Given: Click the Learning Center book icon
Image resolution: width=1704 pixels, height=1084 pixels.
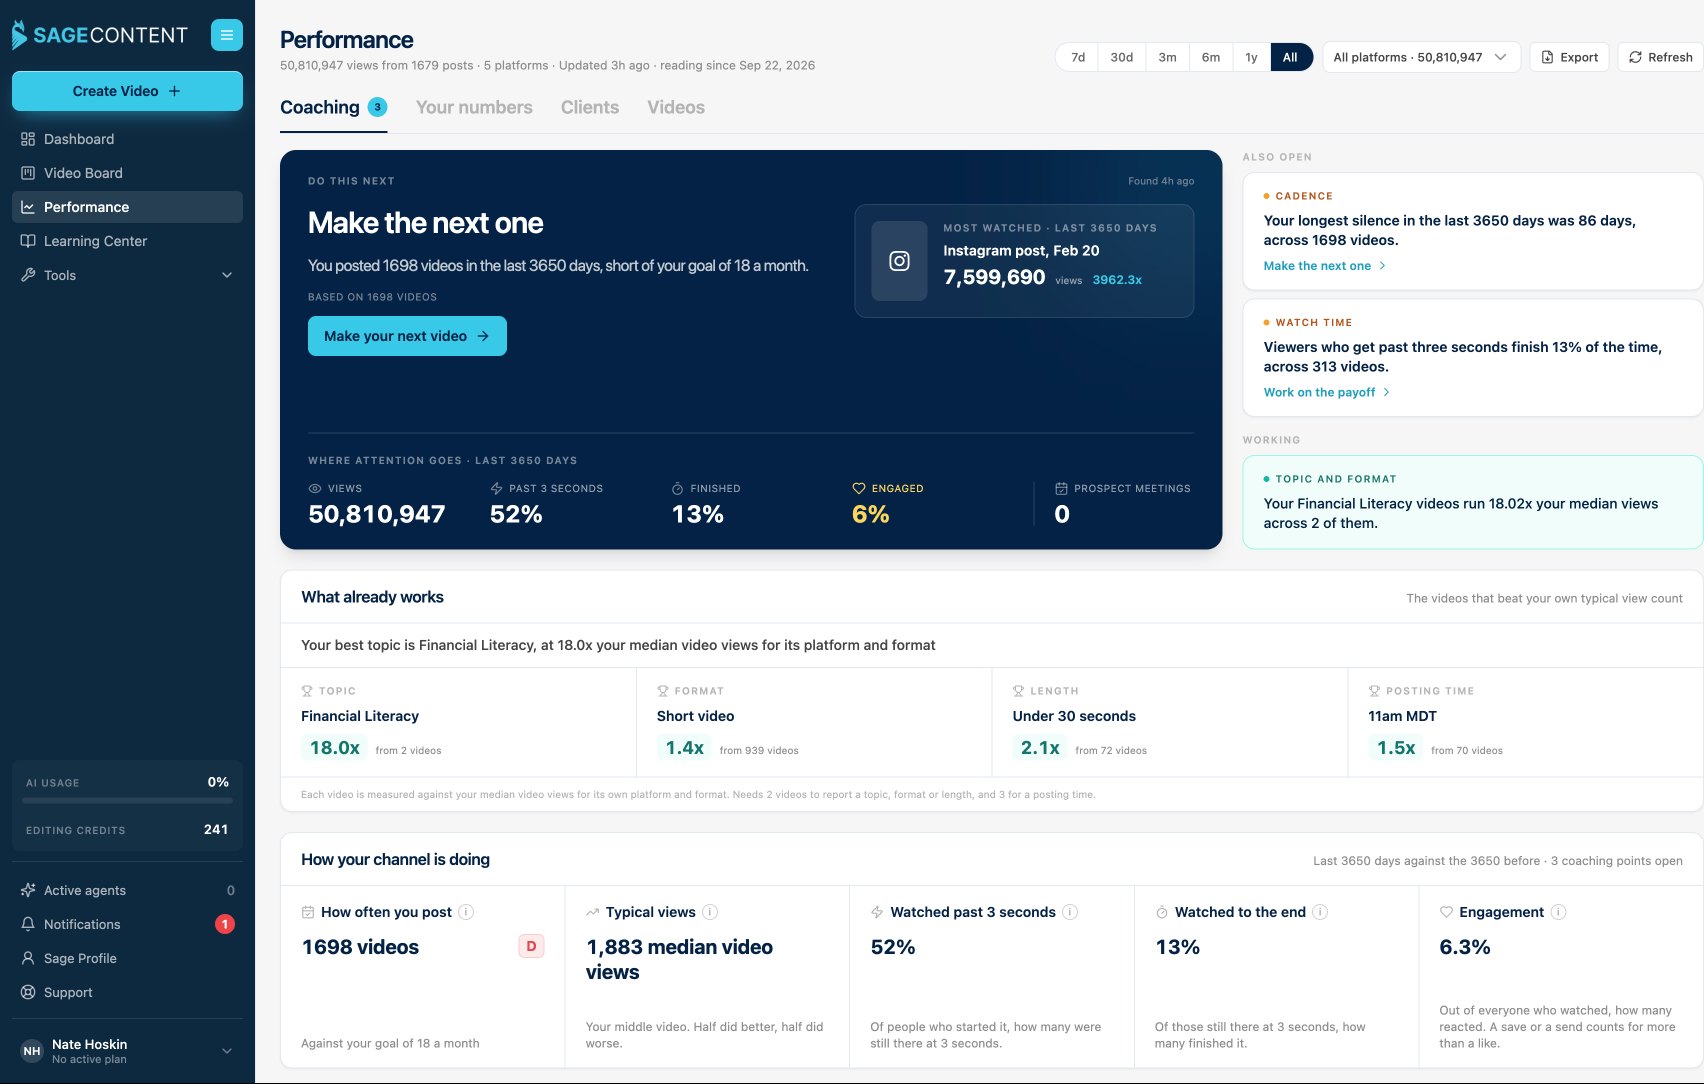Looking at the screenshot, I should pos(28,241).
